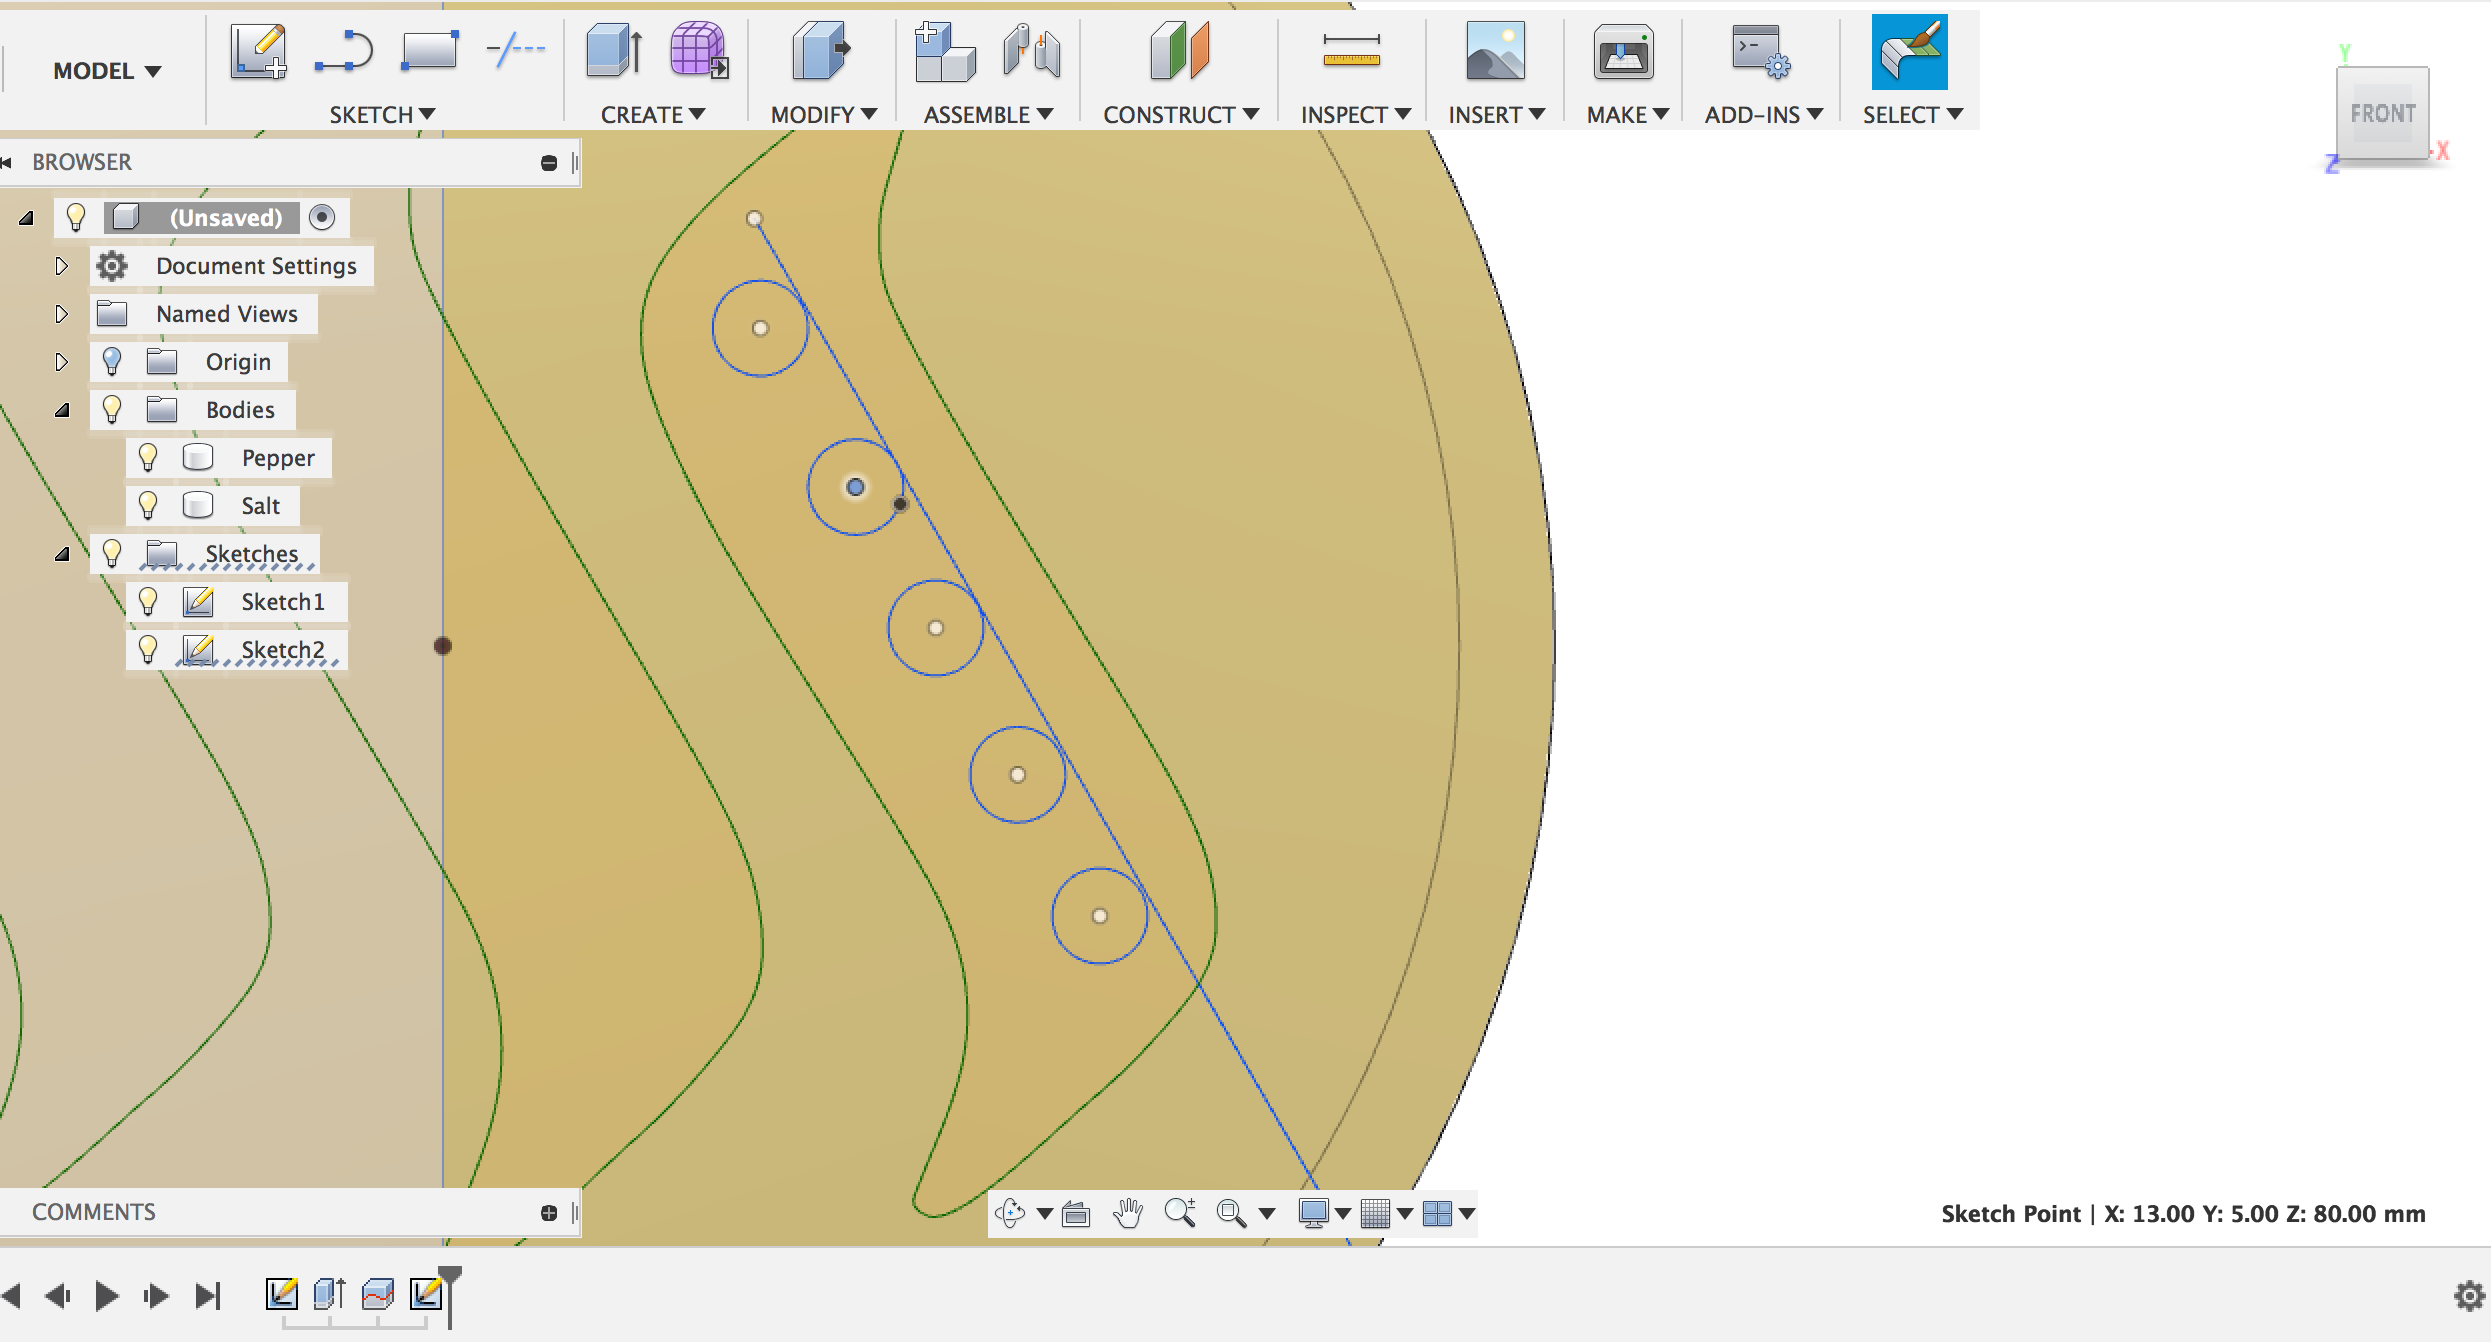
Task: Click the Scripts and Add-Ins icon
Action: 1762,52
